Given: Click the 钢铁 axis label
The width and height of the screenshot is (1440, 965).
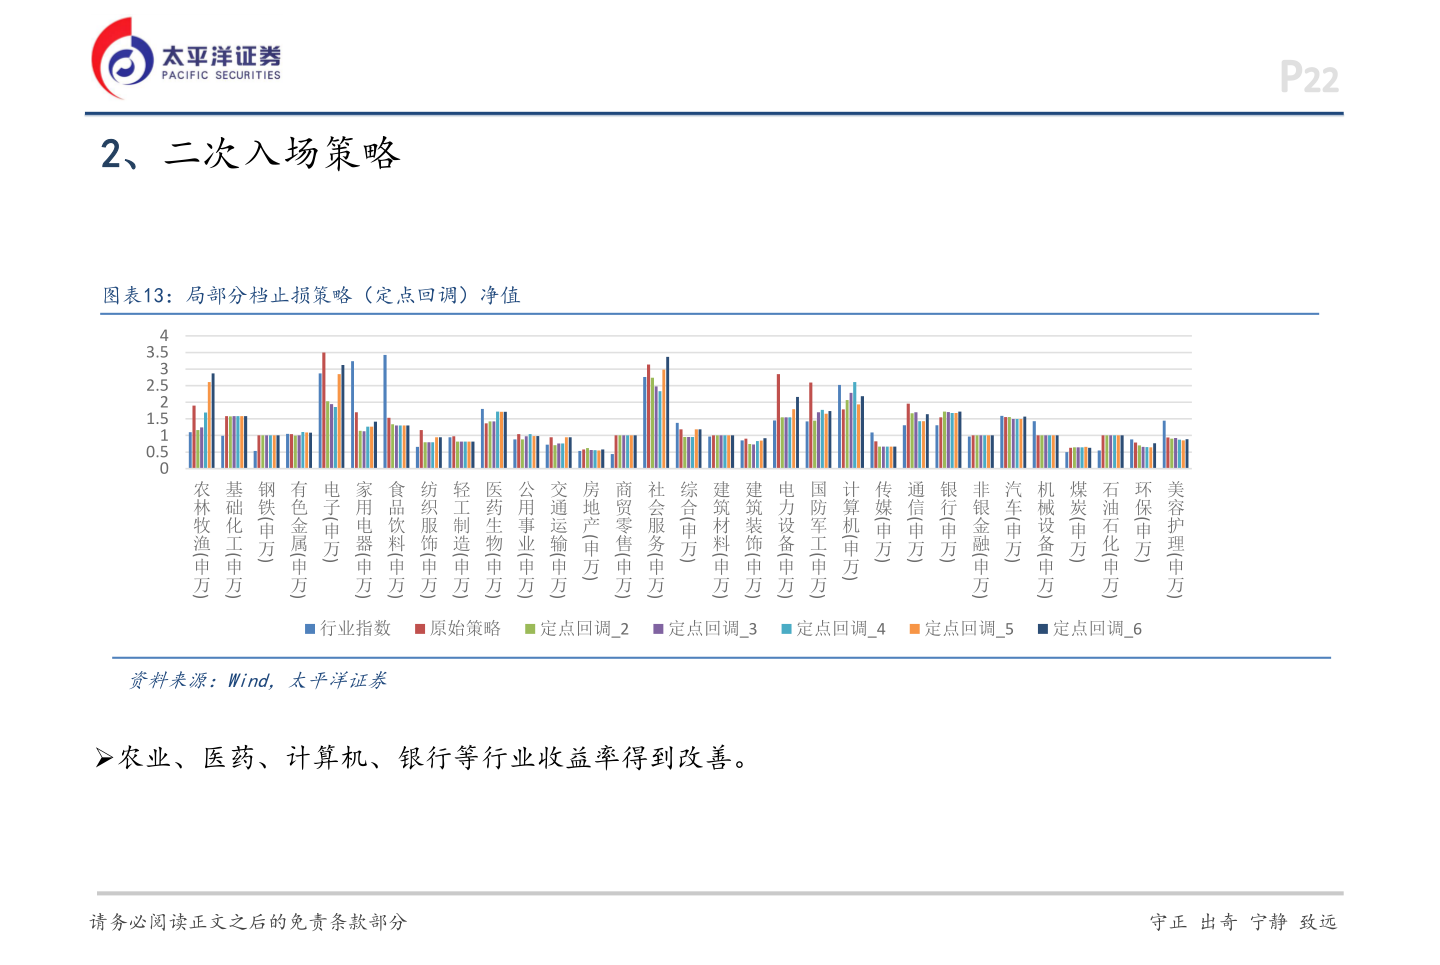Looking at the screenshot, I should (x=267, y=521).
